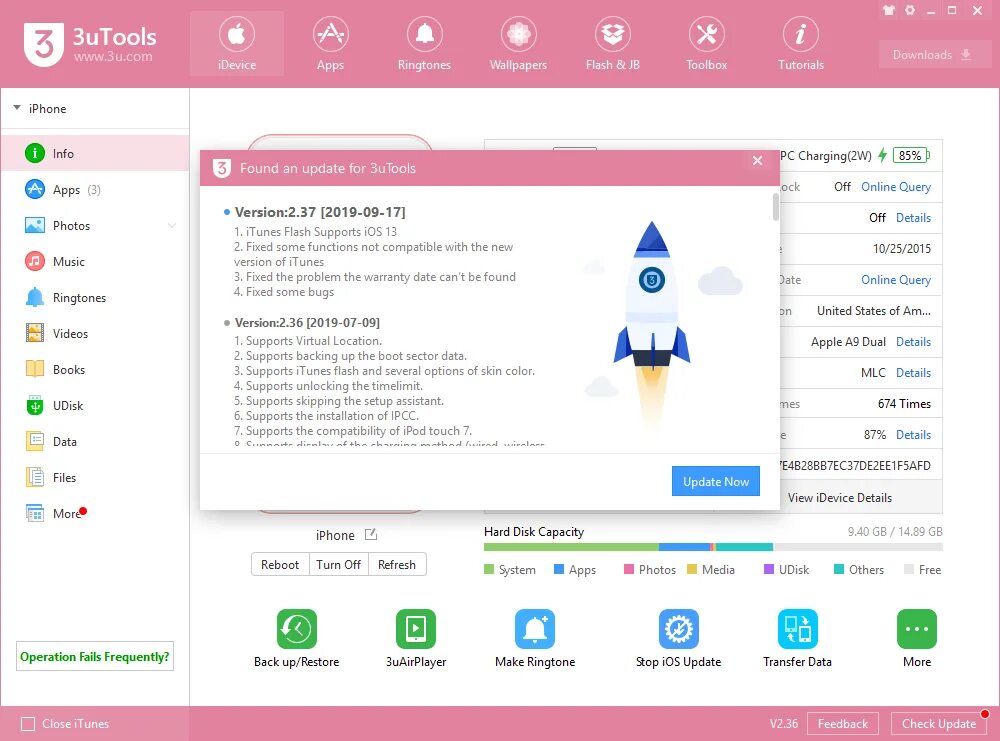Open Books in the sidebar
The height and width of the screenshot is (741, 1000).
(95, 369)
